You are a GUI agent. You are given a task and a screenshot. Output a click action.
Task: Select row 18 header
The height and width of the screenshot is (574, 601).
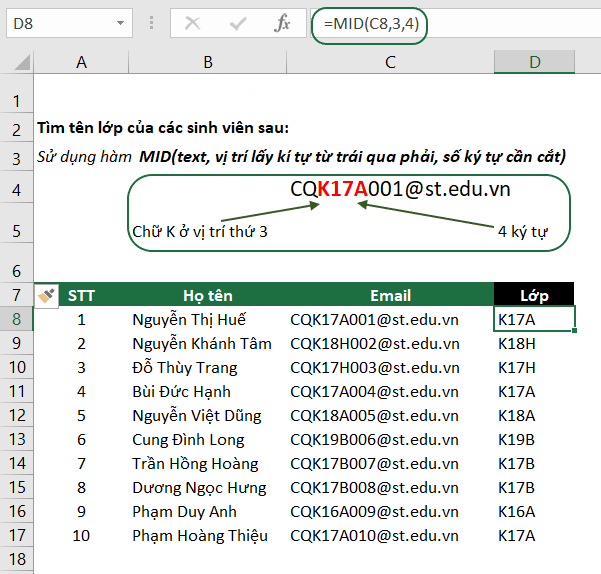click(16, 559)
